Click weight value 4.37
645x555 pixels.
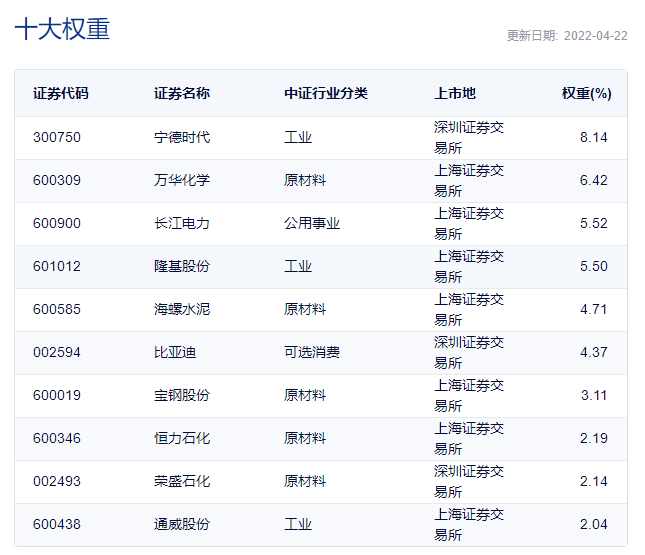pyautogui.click(x=594, y=352)
